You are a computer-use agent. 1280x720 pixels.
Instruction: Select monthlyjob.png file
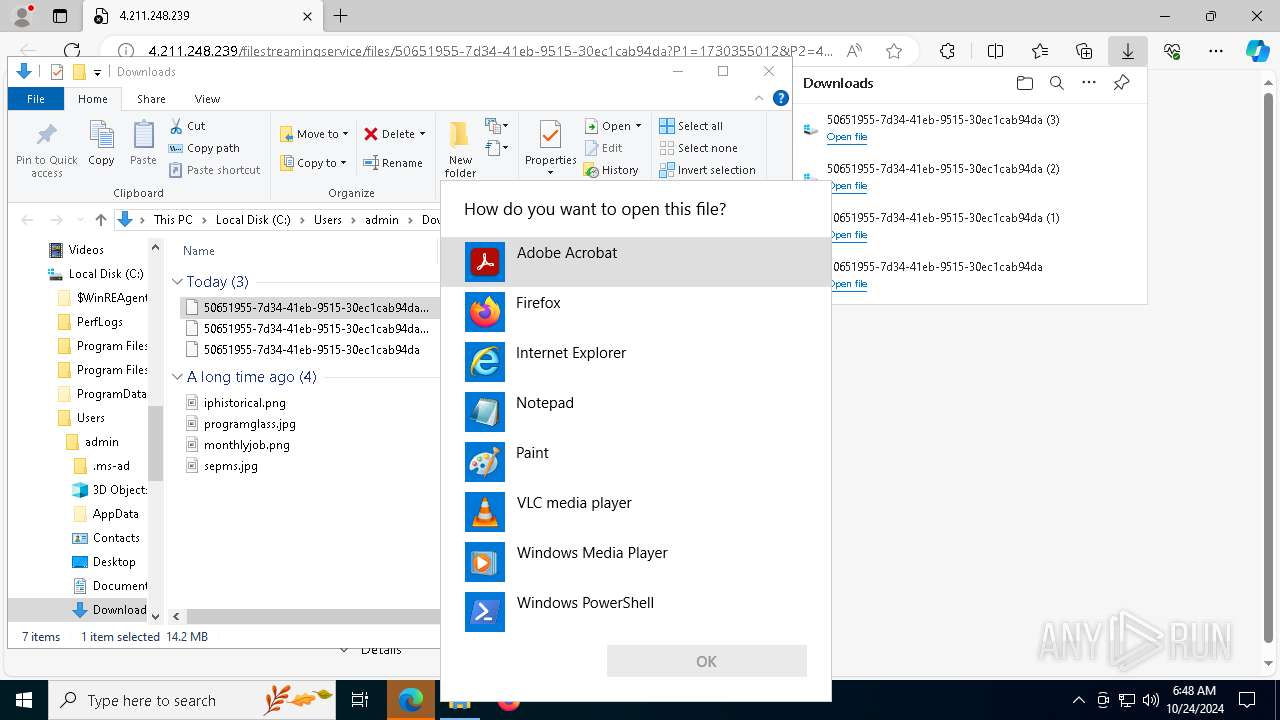click(x=246, y=445)
